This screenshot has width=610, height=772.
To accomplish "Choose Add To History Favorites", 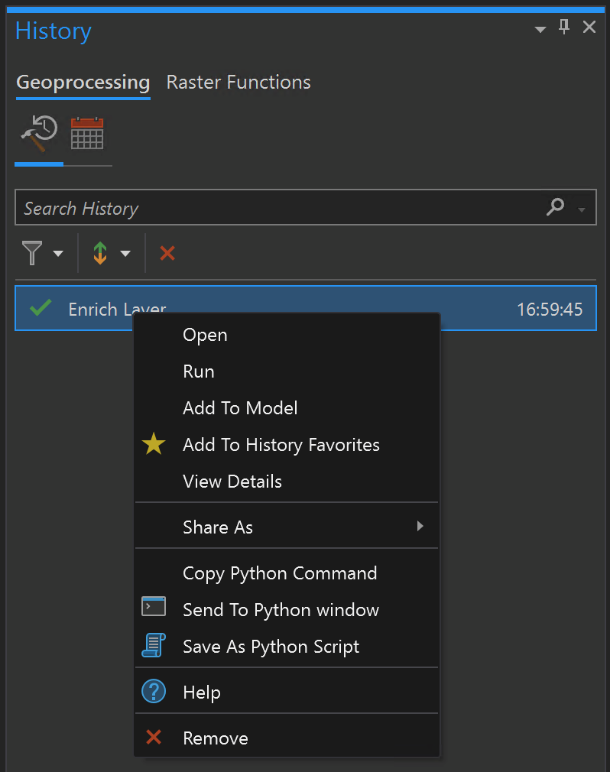I will pyautogui.click(x=281, y=445).
